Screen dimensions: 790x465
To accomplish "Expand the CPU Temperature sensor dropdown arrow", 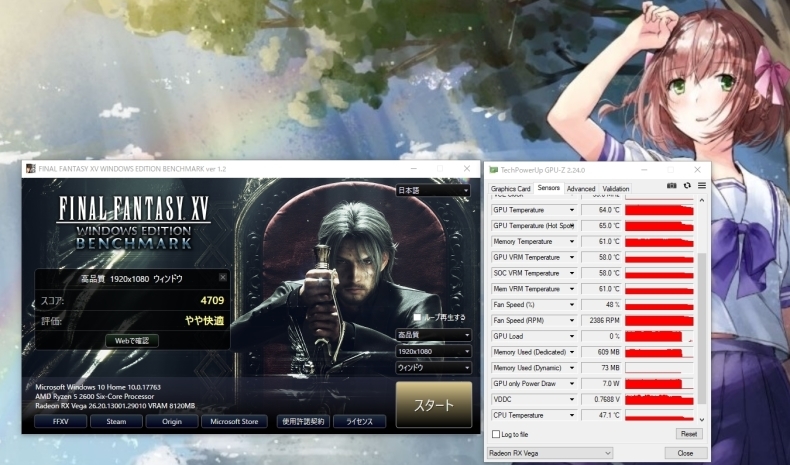I will pyautogui.click(x=572, y=415).
